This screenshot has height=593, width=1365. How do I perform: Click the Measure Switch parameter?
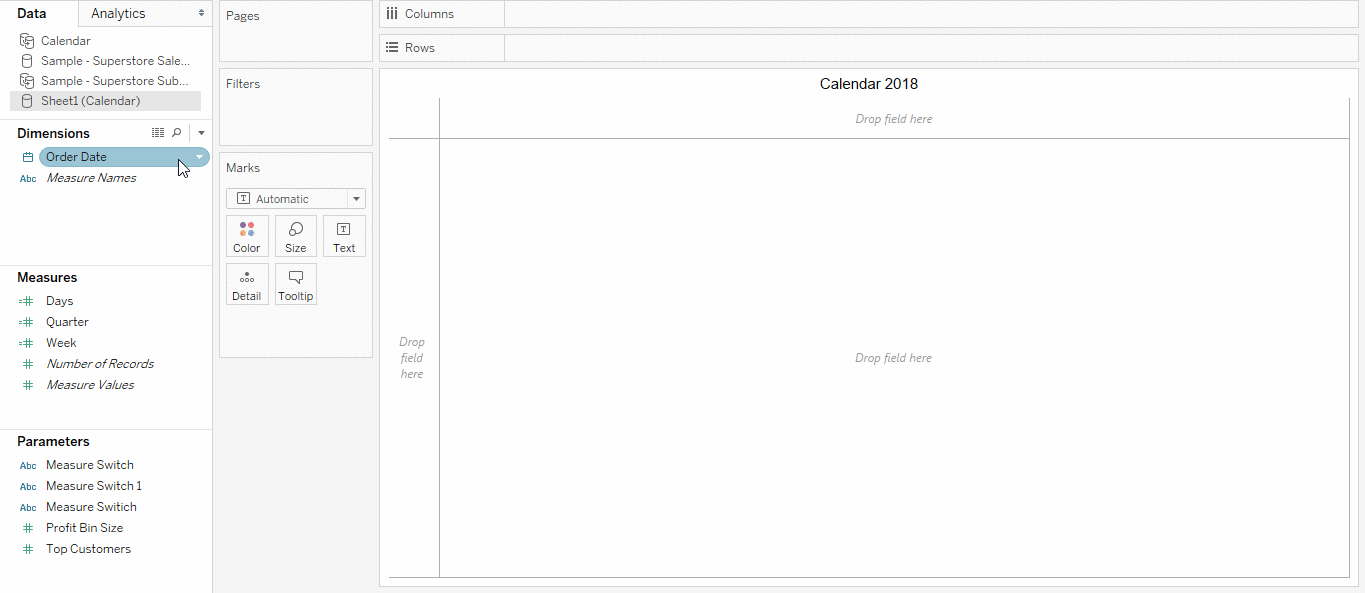point(89,464)
